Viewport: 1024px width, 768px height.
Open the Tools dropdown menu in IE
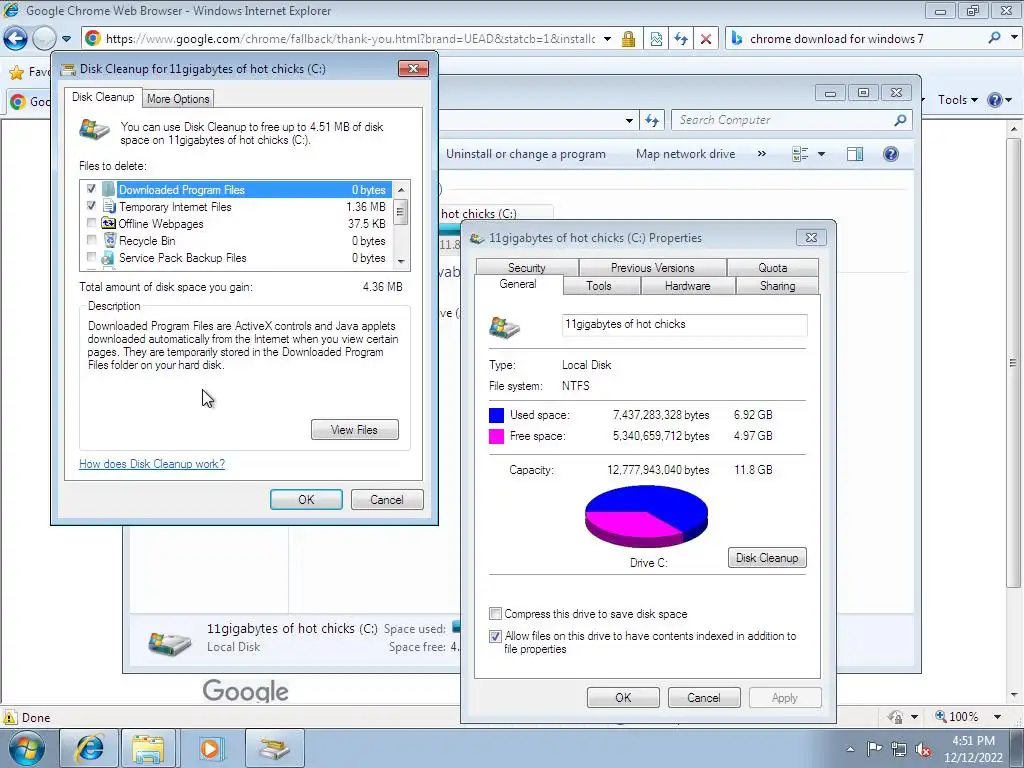pos(957,100)
